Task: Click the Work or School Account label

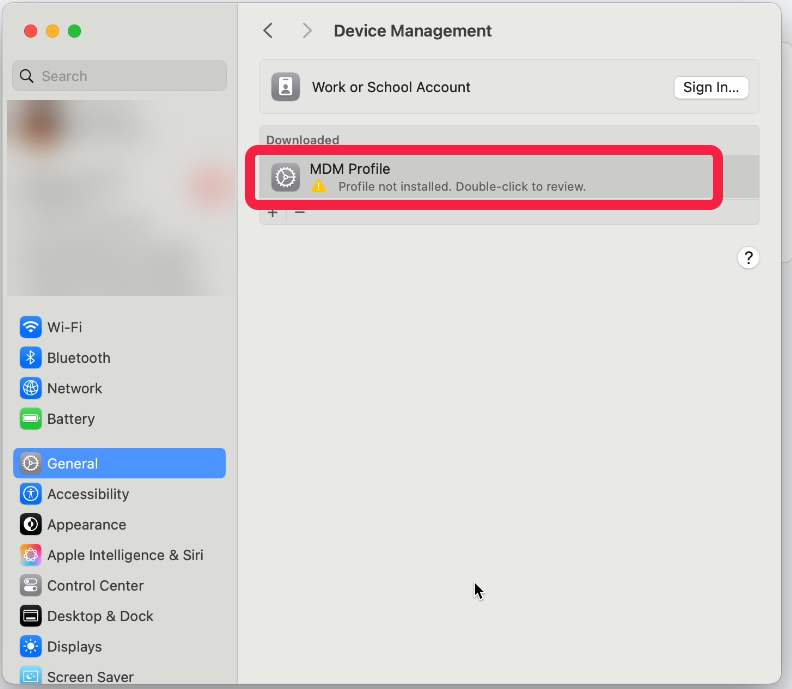Action: tap(391, 87)
